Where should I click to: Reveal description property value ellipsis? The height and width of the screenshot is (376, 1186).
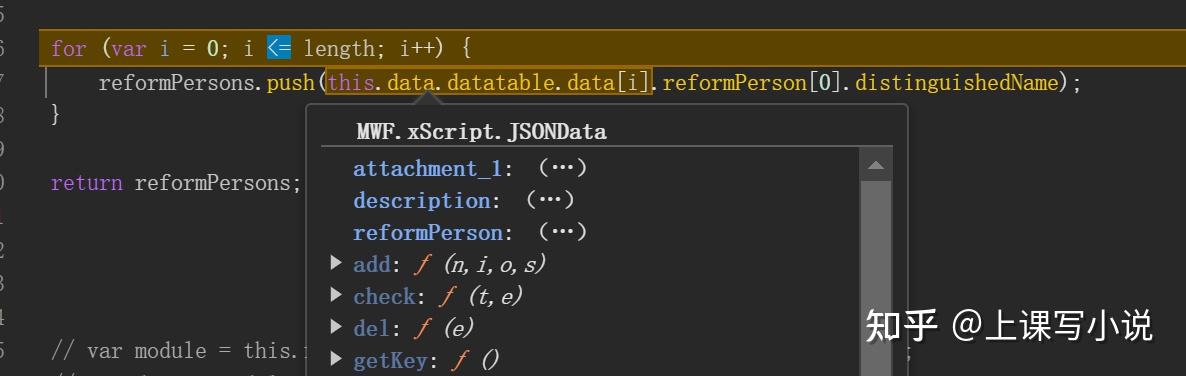[550, 200]
